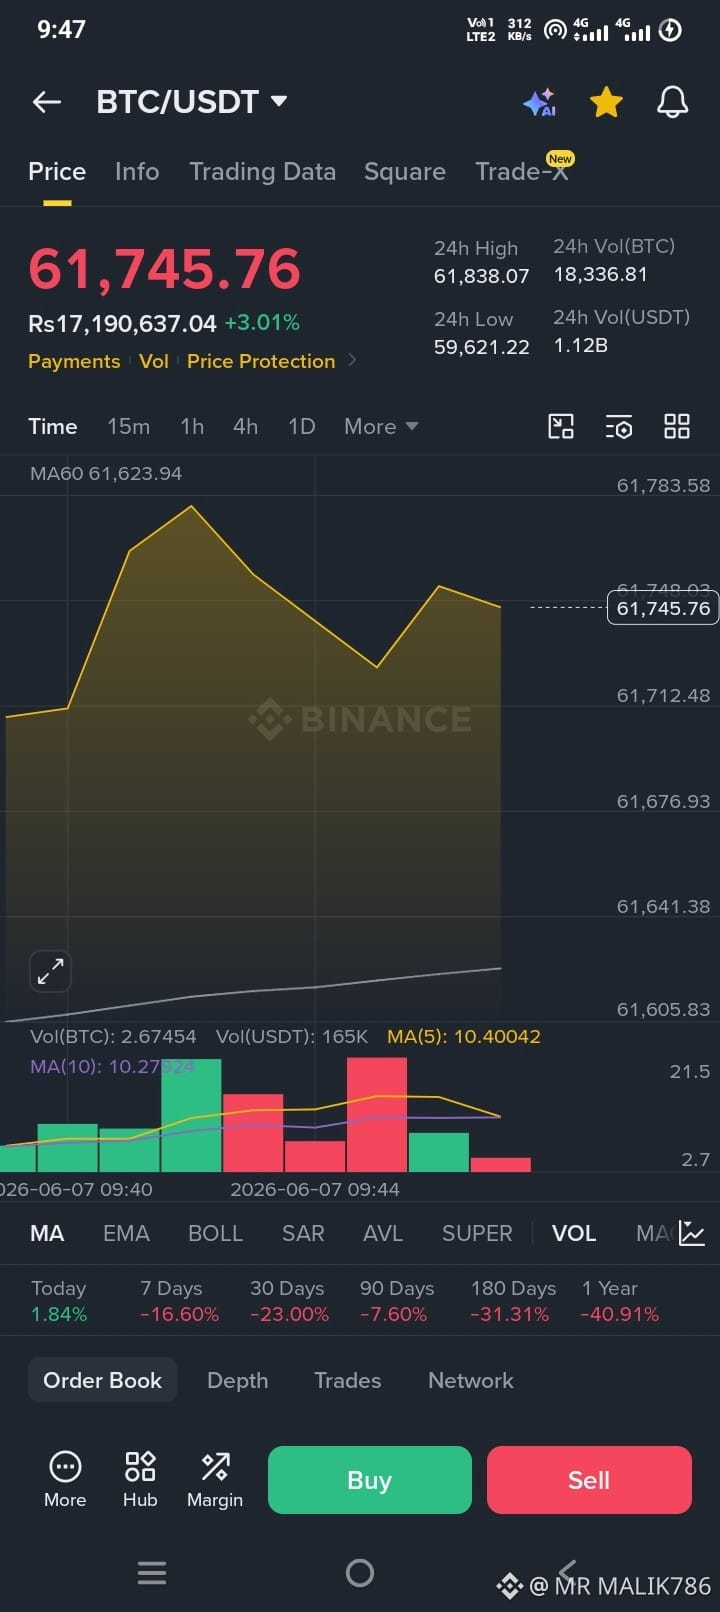Click the MA60 61,623.94 label

(x=106, y=474)
